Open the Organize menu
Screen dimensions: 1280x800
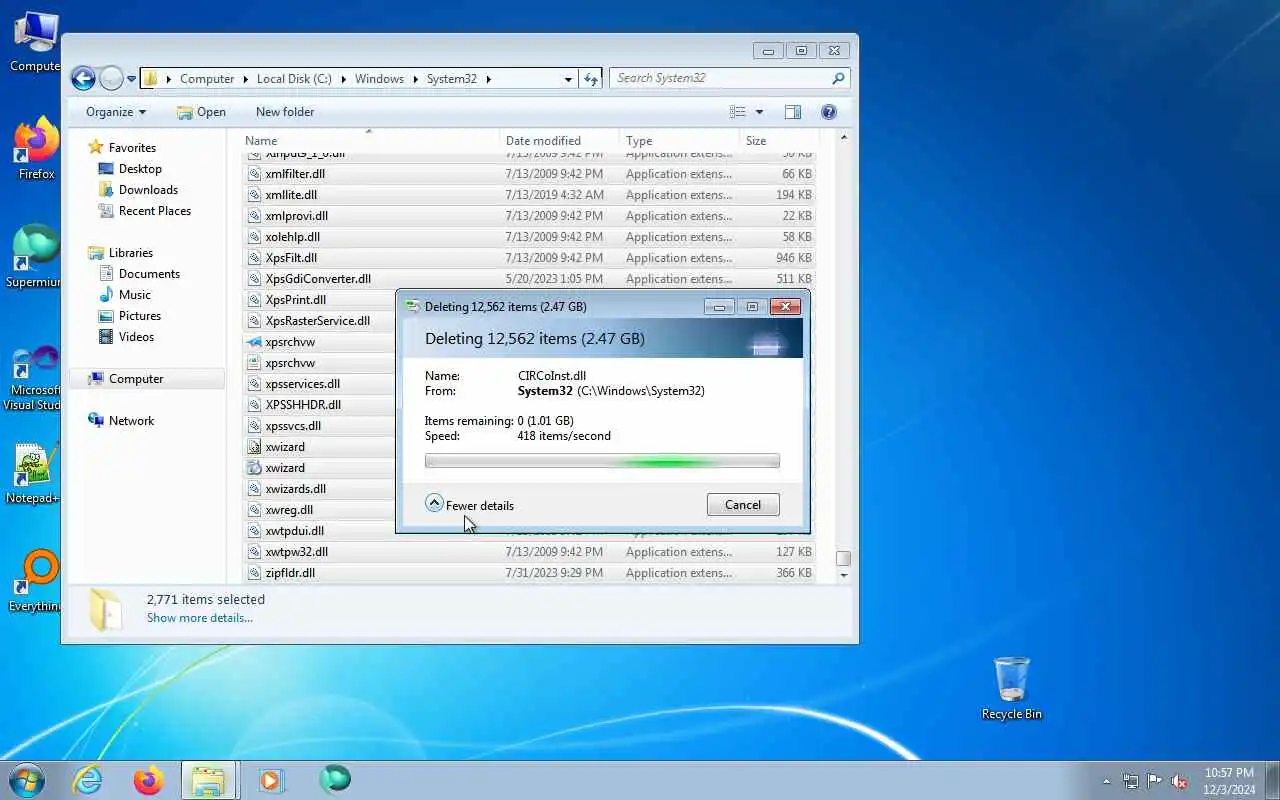point(116,112)
